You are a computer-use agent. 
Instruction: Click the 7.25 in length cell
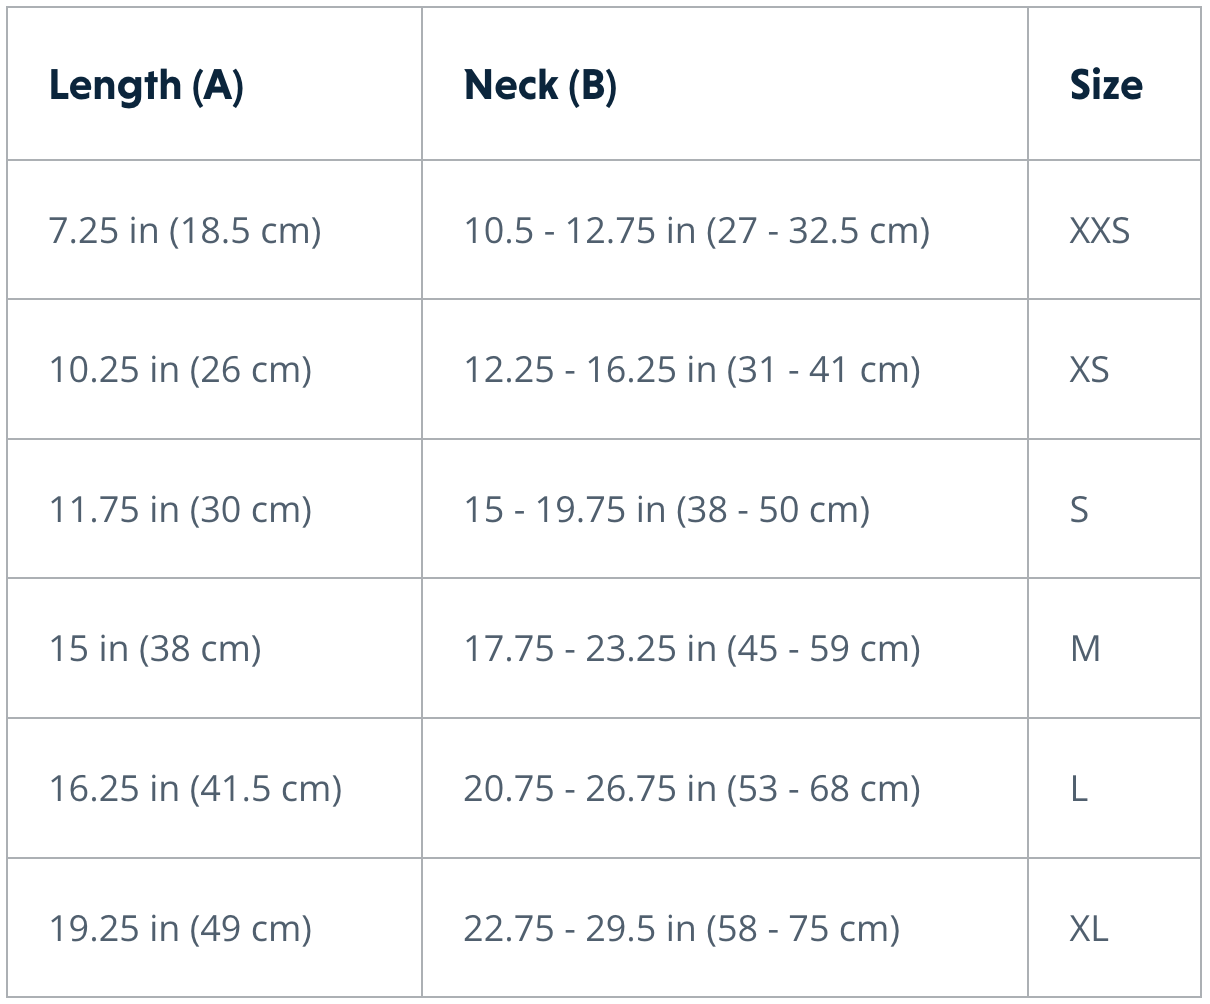pyautogui.click(x=185, y=231)
